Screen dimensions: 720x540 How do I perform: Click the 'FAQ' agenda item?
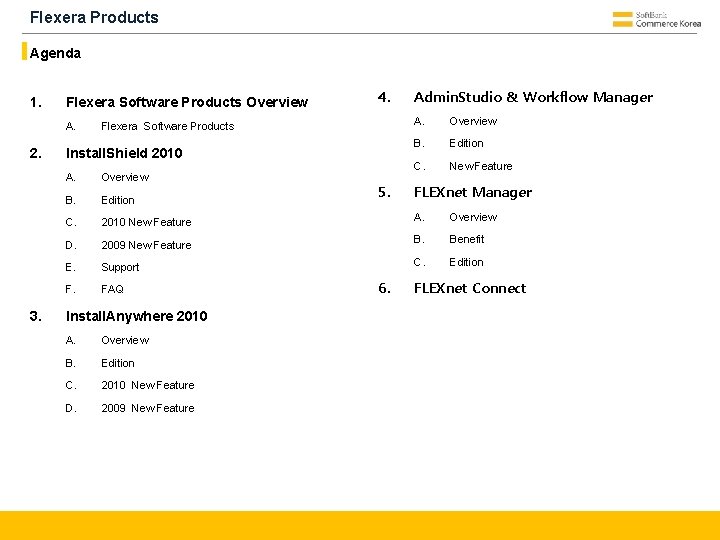(112, 289)
